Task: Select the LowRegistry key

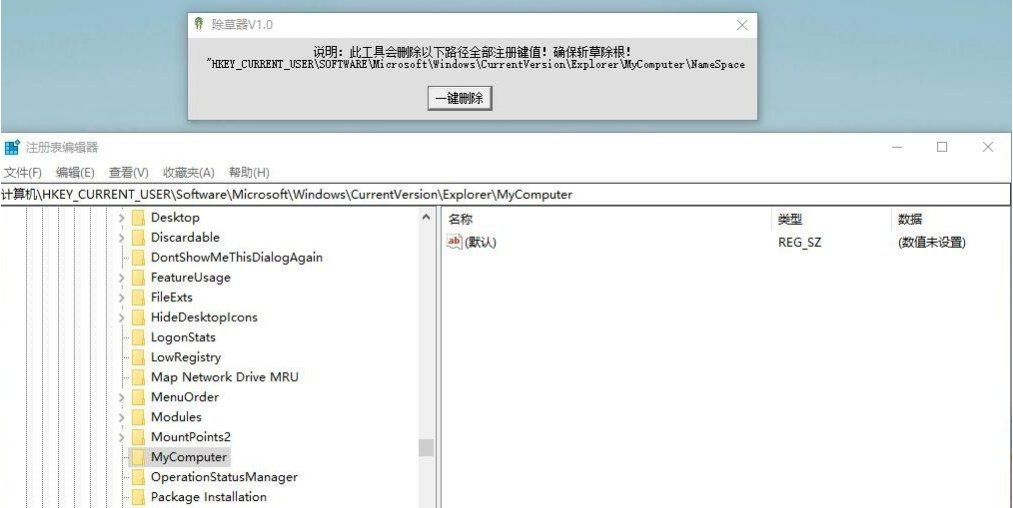Action: click(186, 357)
